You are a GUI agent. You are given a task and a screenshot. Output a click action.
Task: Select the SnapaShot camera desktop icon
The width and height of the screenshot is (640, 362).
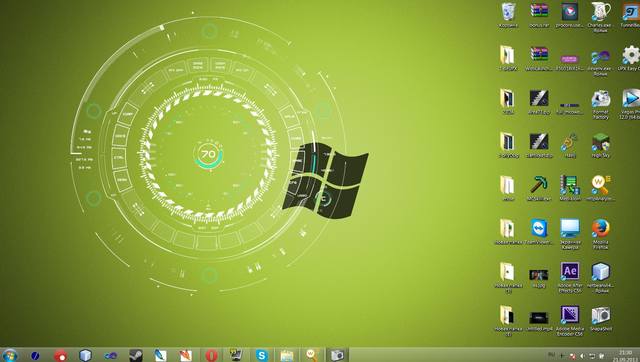pos(601,319)
